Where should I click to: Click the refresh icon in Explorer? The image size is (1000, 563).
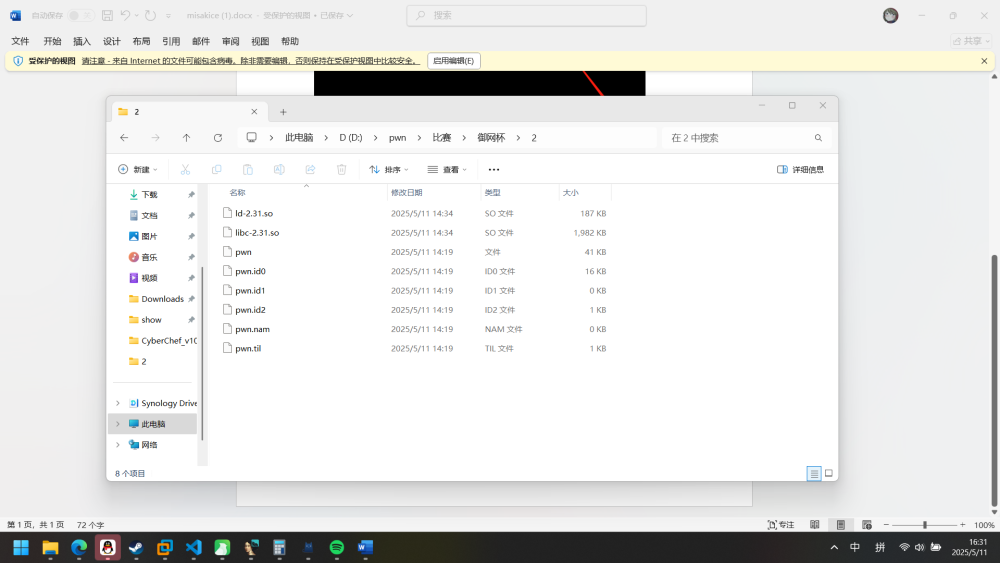(218, 138)
